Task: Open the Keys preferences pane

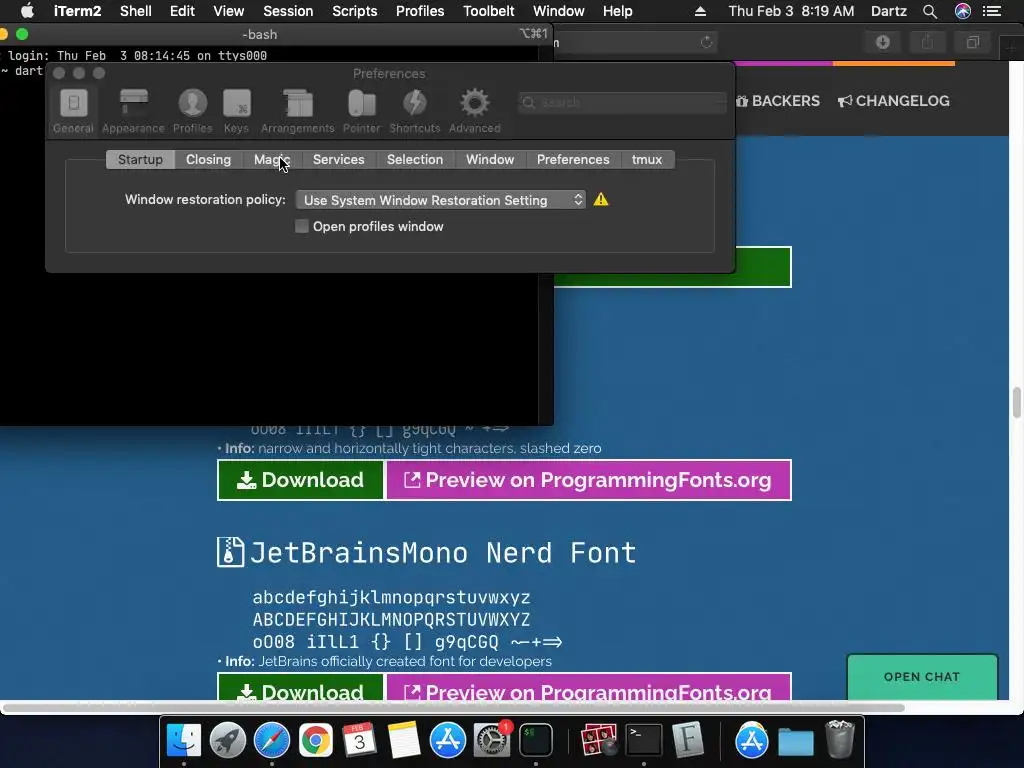Action: 236,111
